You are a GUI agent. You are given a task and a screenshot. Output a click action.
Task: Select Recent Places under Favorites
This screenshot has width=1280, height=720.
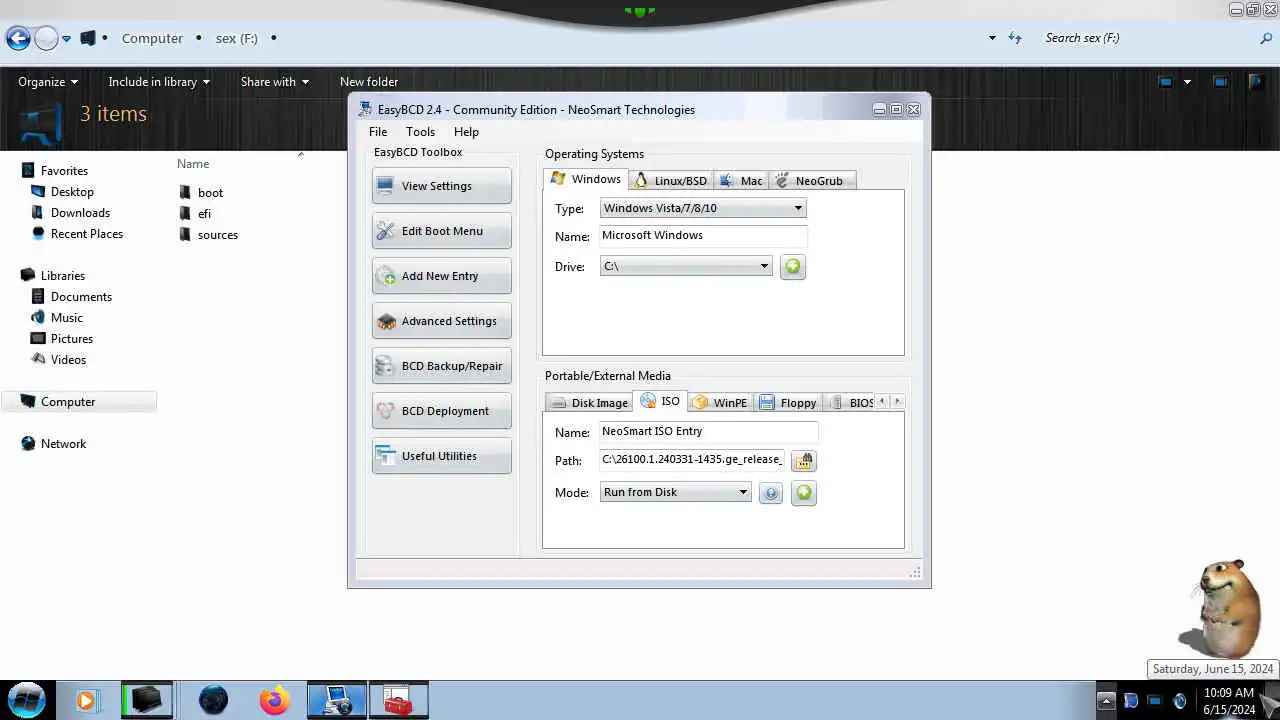point(87,234)
